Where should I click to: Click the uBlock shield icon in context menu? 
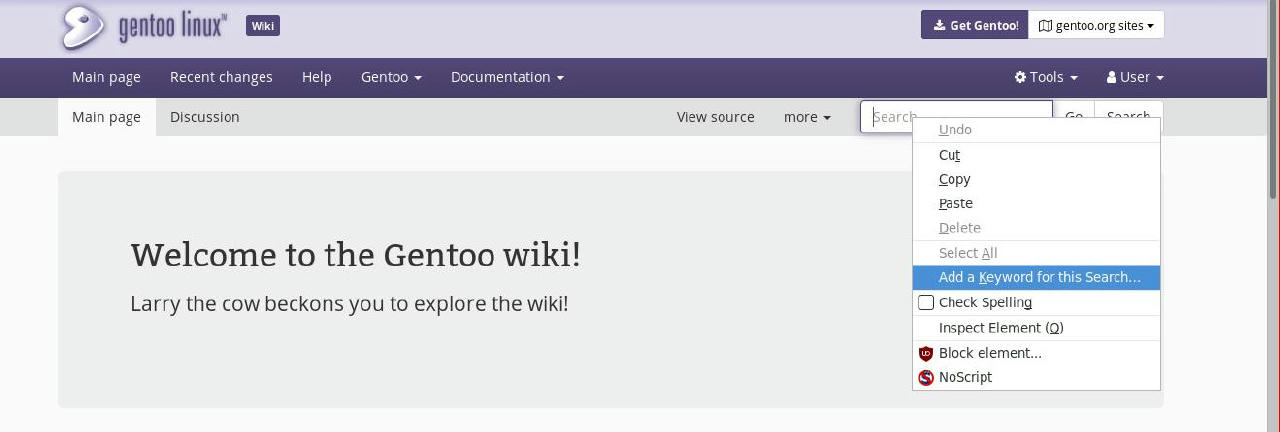[926, 353]
